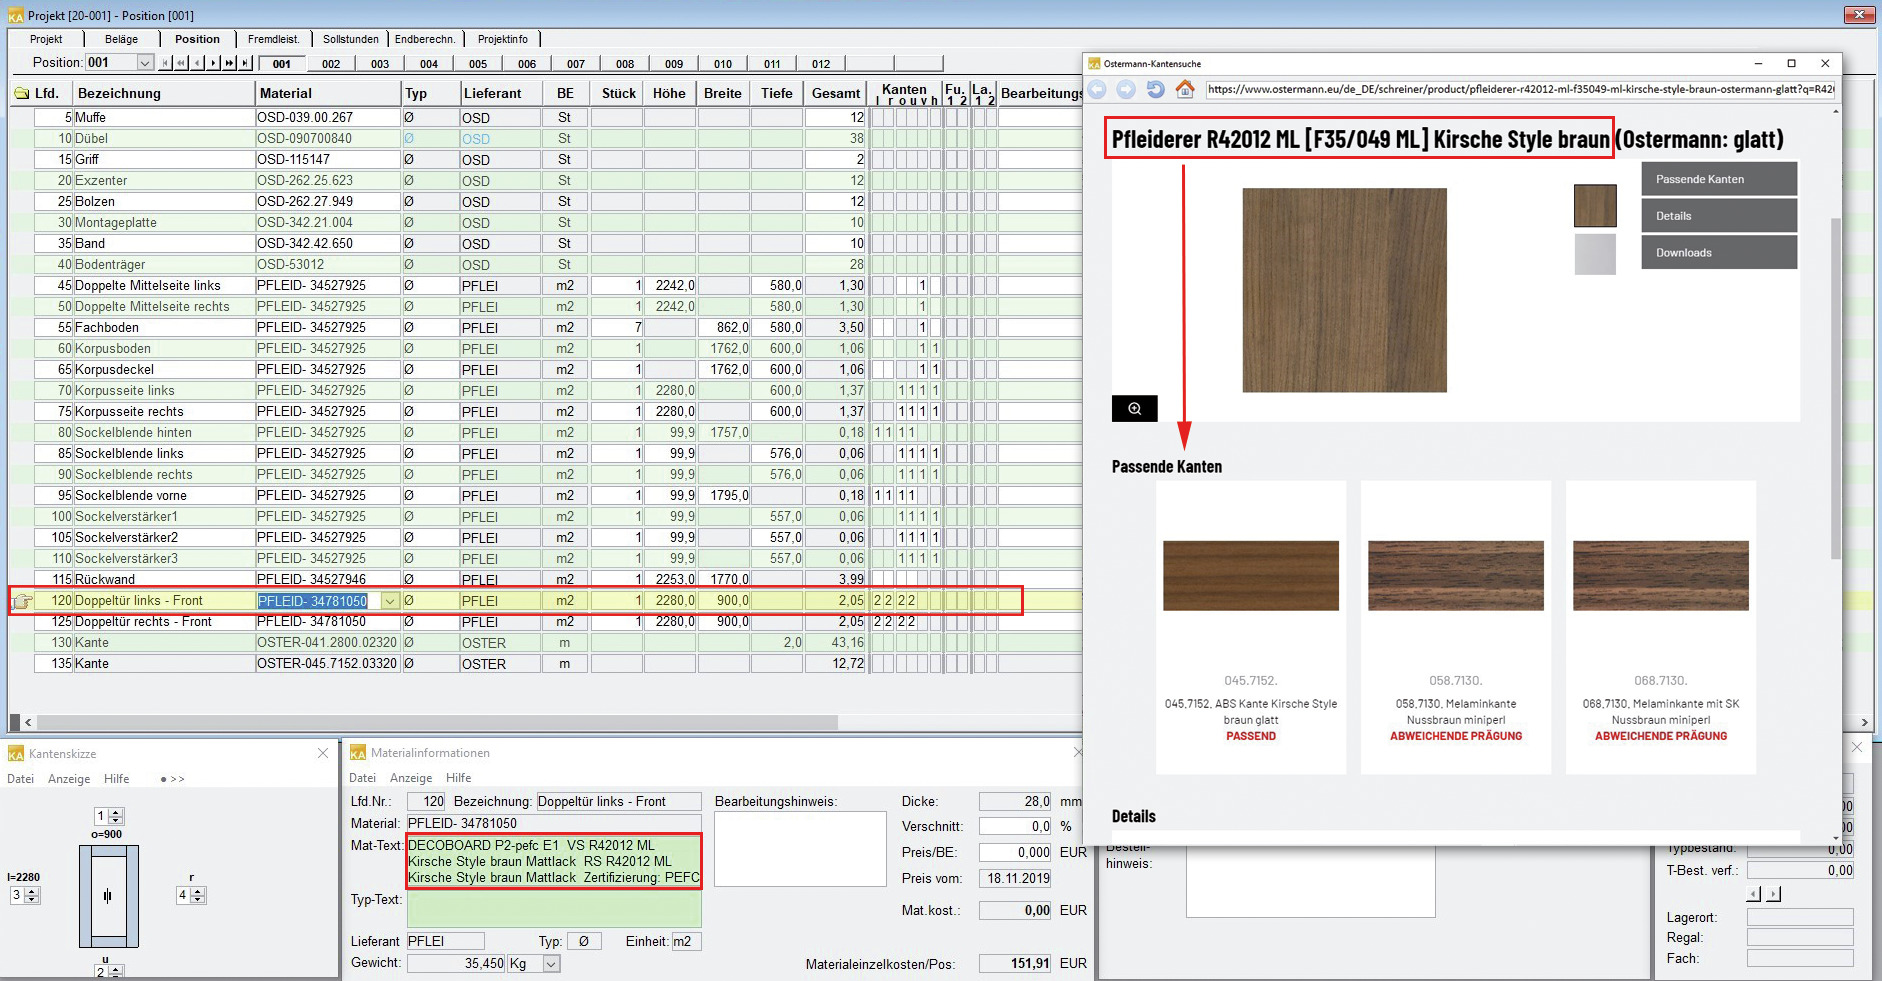
Task: Jump to the last position using the navigation arrow
Action: coord(245,63)
